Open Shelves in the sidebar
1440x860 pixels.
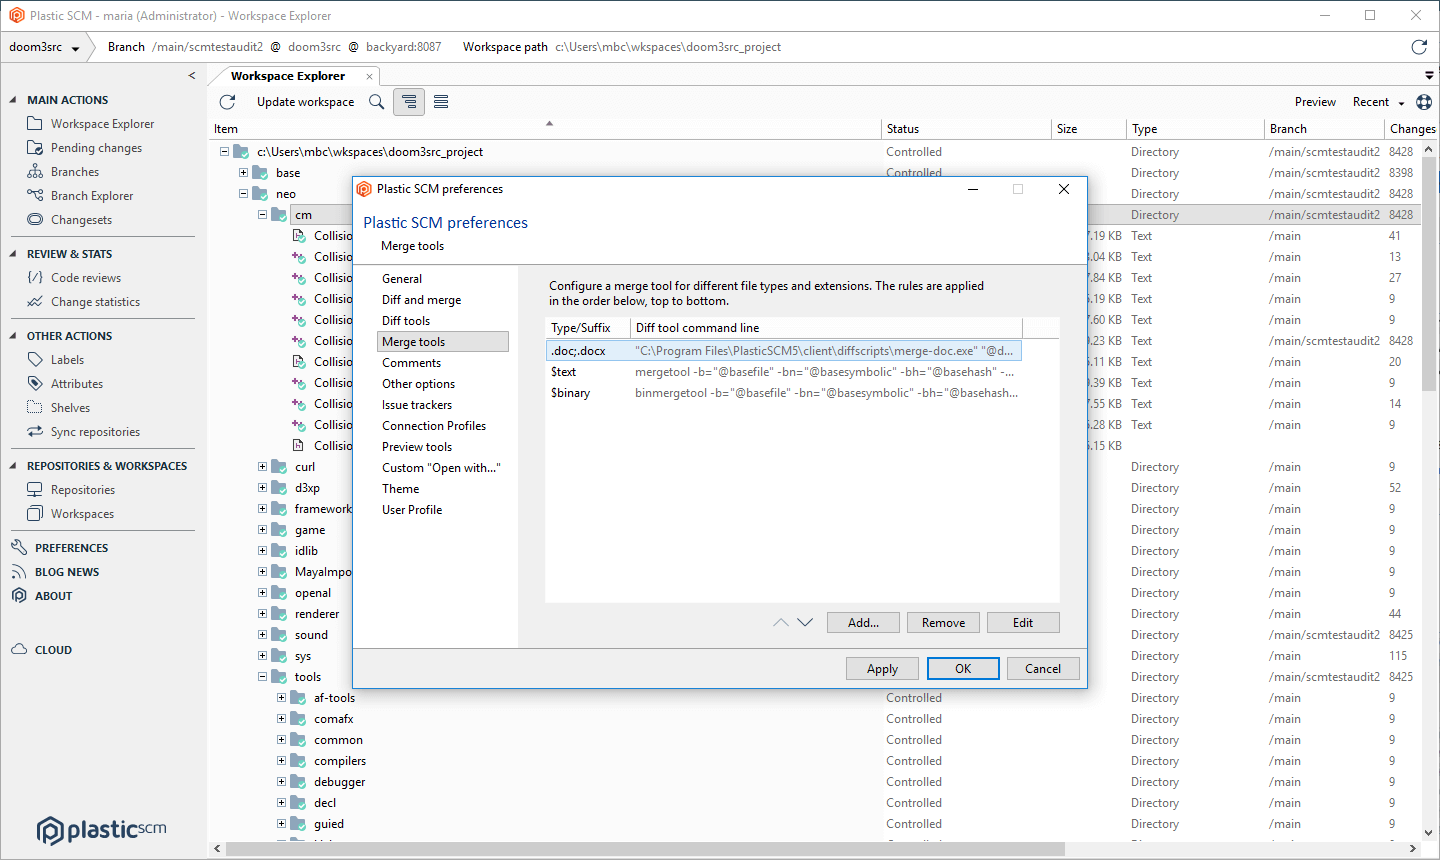coord(70,408)
